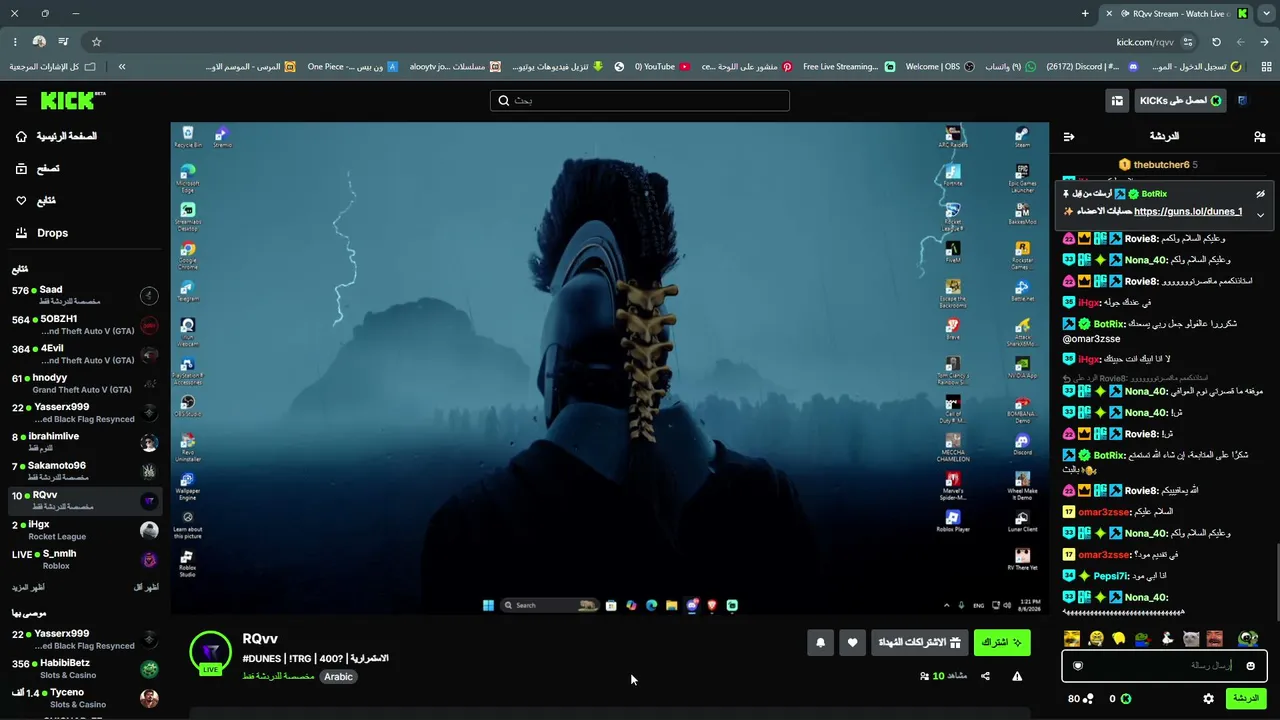Insert the white cat emote
The height and width of the screenshot is (720, 1280).
coord(1191,638)
